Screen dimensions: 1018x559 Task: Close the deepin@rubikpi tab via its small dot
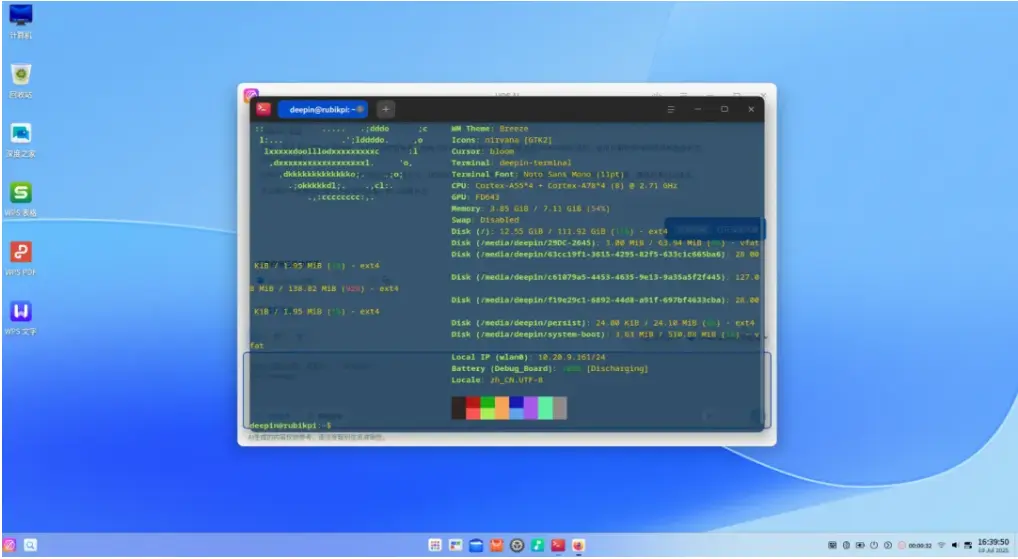(x=360, y=109)
